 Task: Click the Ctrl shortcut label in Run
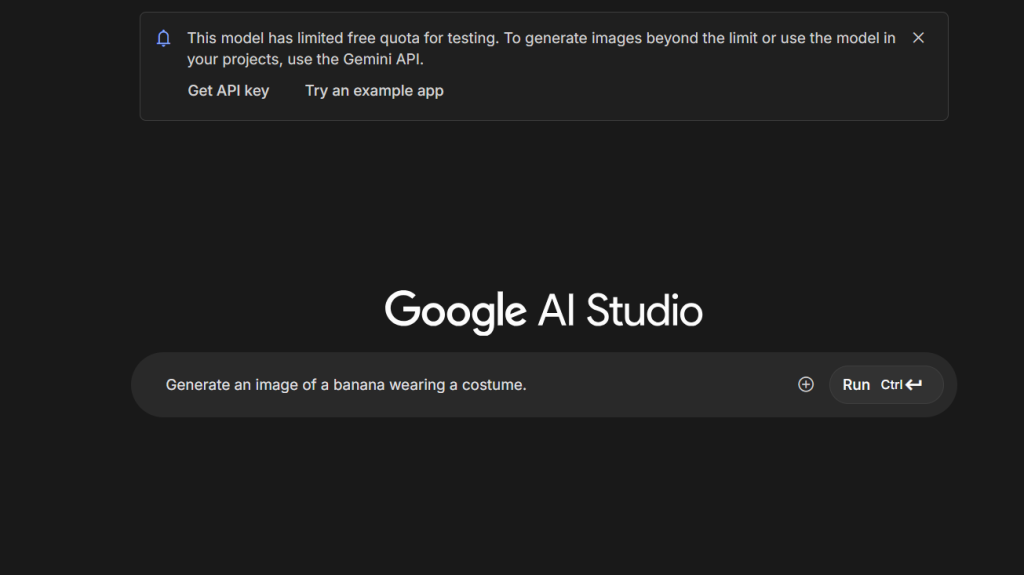coord(891,385)
